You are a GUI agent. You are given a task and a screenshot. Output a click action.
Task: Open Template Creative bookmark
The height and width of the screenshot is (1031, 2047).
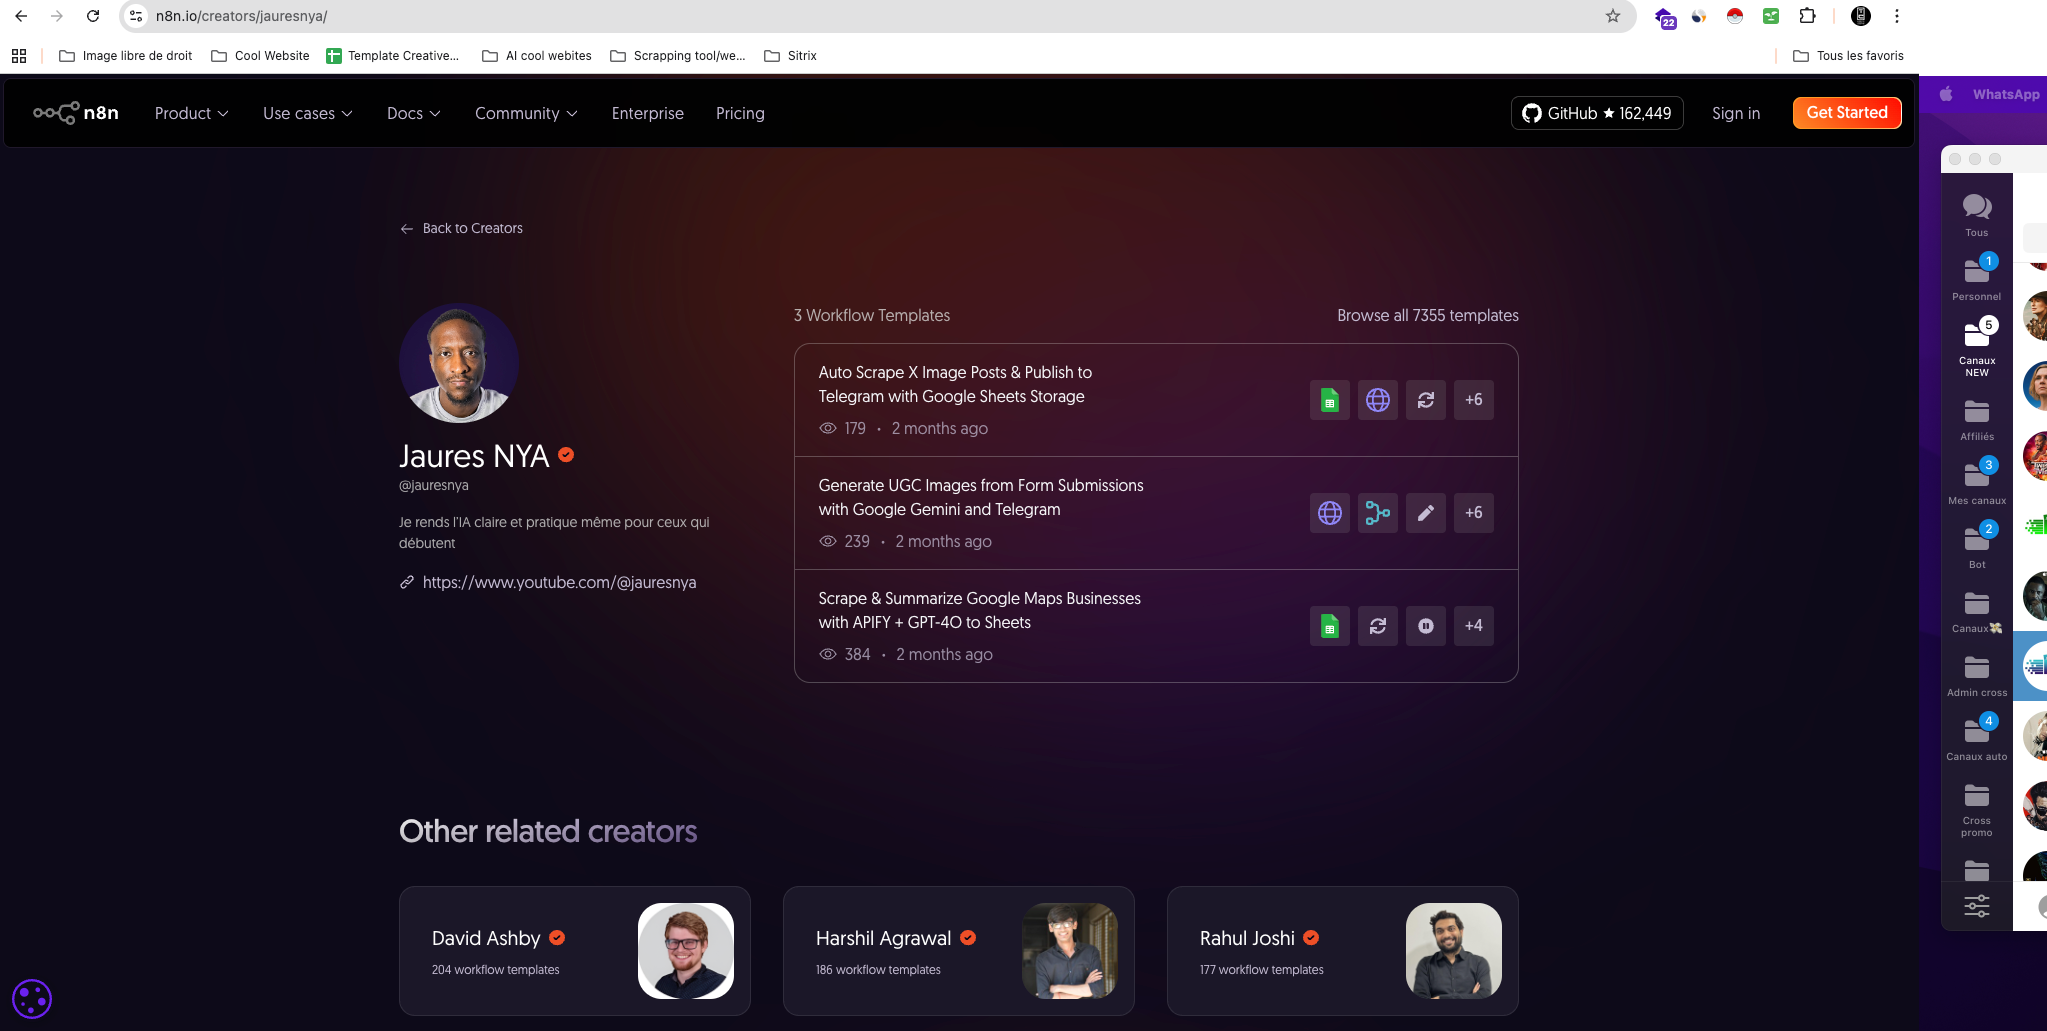click(x=393, y=56)
